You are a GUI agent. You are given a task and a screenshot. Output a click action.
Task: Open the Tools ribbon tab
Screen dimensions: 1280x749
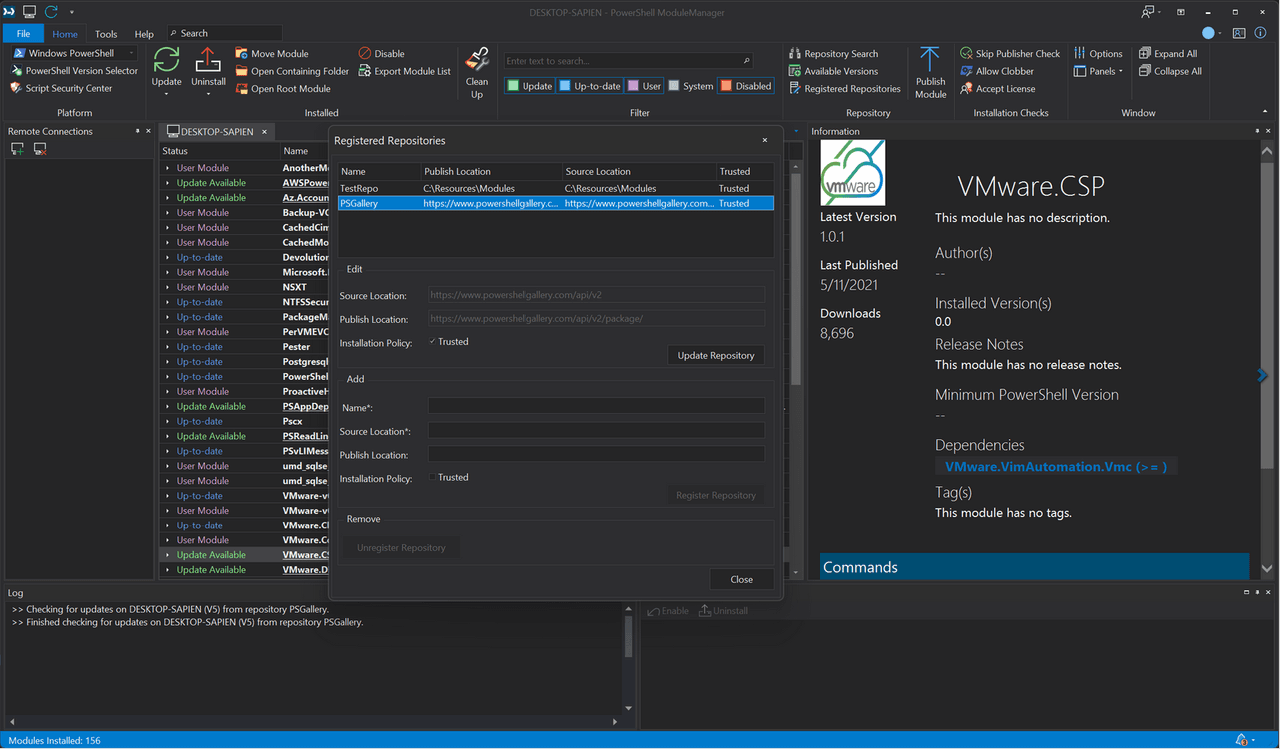(x=106, y=34)
